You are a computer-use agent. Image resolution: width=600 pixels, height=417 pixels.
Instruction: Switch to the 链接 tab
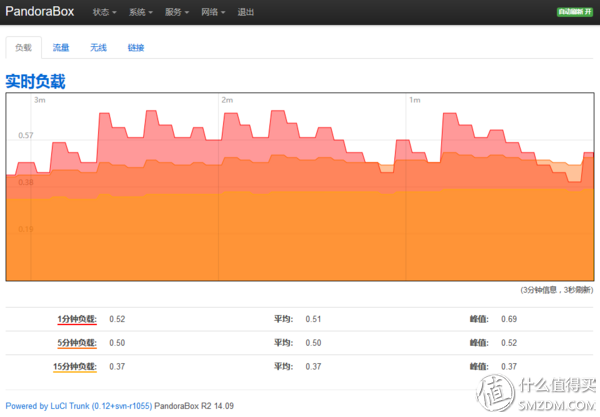[136, 47]
